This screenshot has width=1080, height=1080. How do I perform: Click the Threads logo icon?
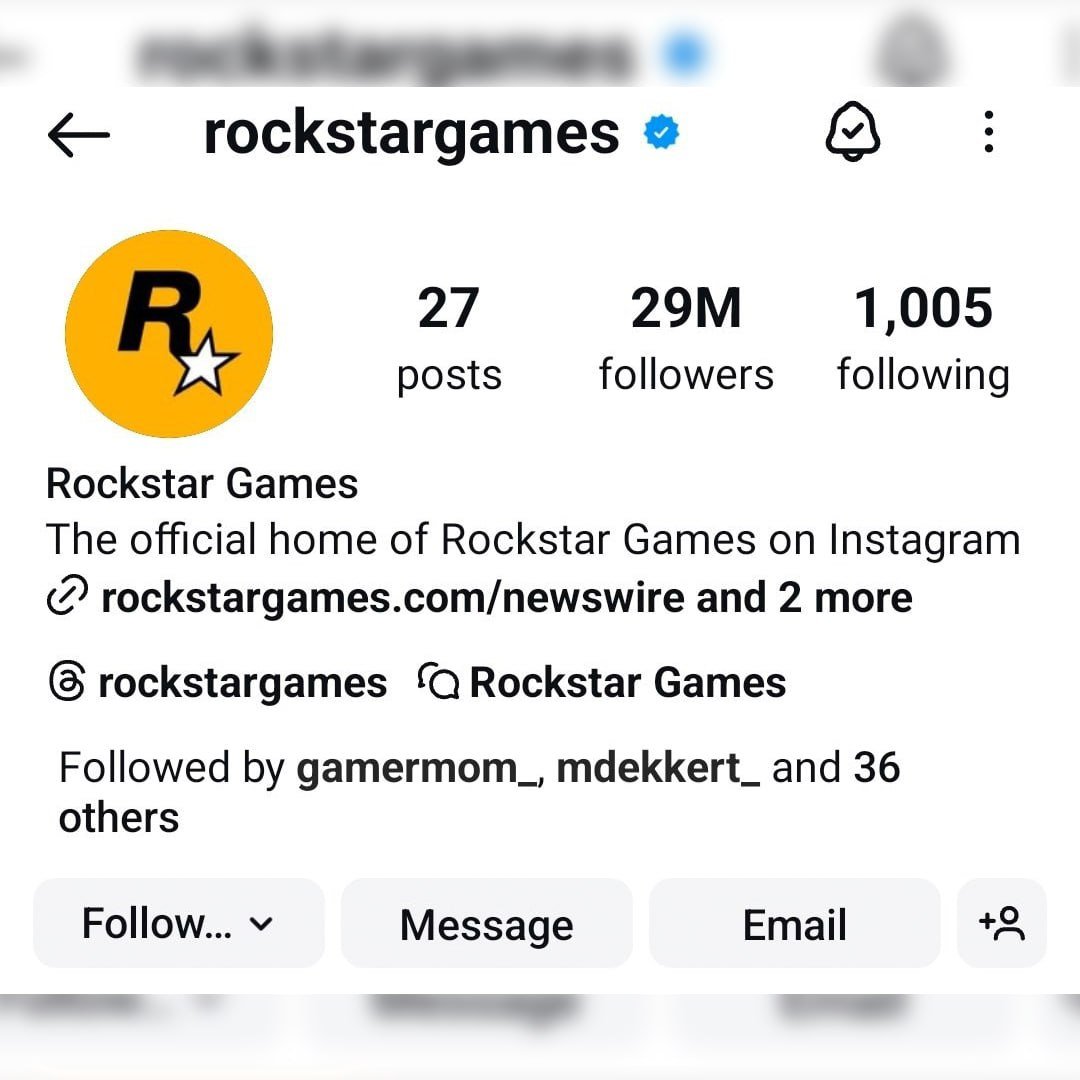point(68,682)
